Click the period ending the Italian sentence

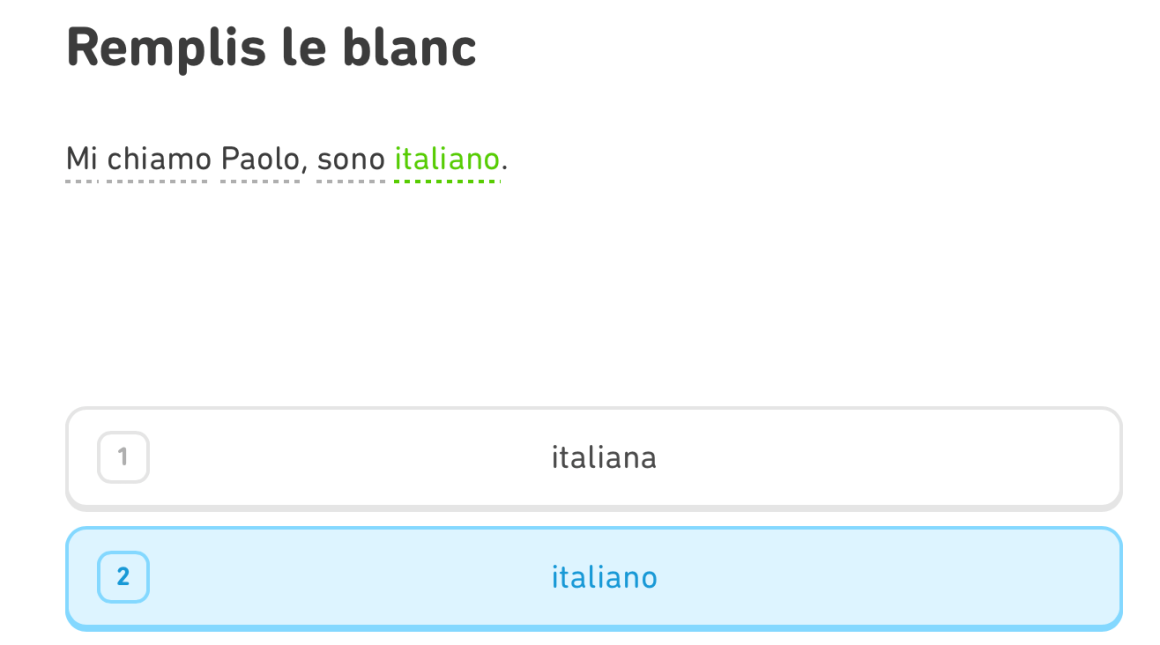point(504,166)
